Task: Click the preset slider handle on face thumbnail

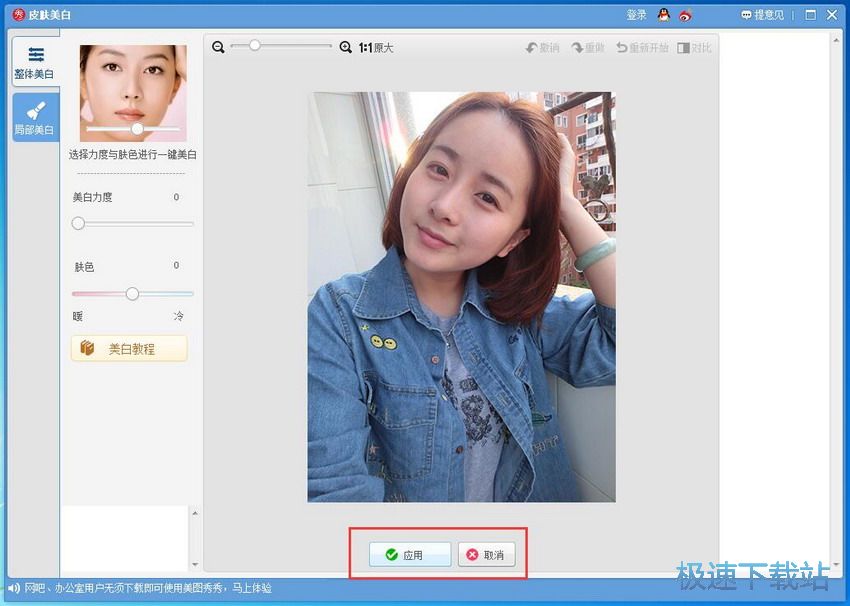Action: (137, 128)
